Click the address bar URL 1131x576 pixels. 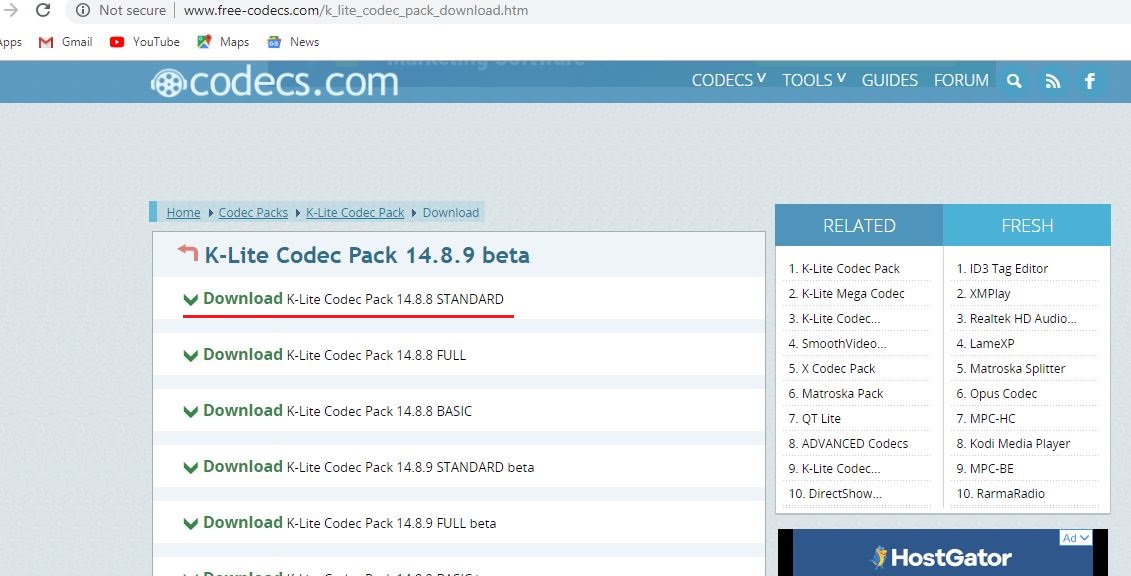356,11
